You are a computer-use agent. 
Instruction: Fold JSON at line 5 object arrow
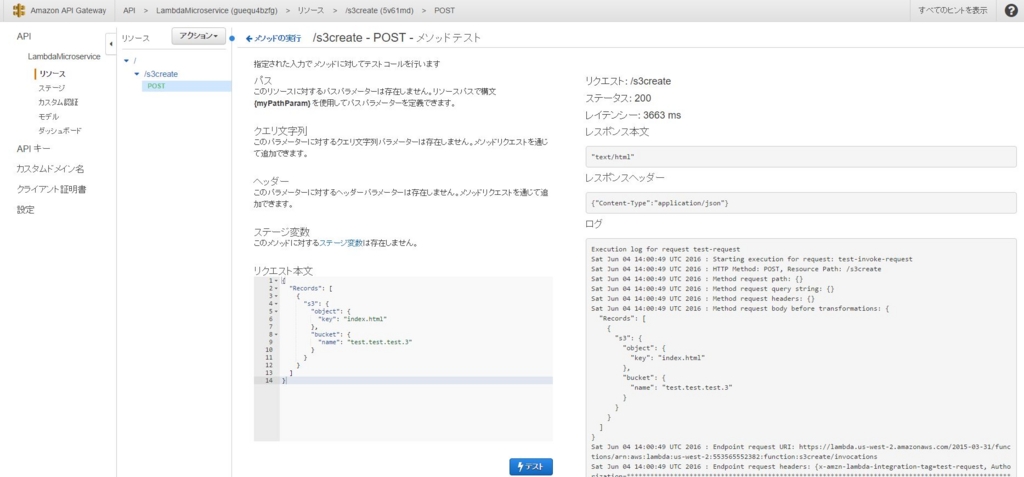tap(276, 311)
